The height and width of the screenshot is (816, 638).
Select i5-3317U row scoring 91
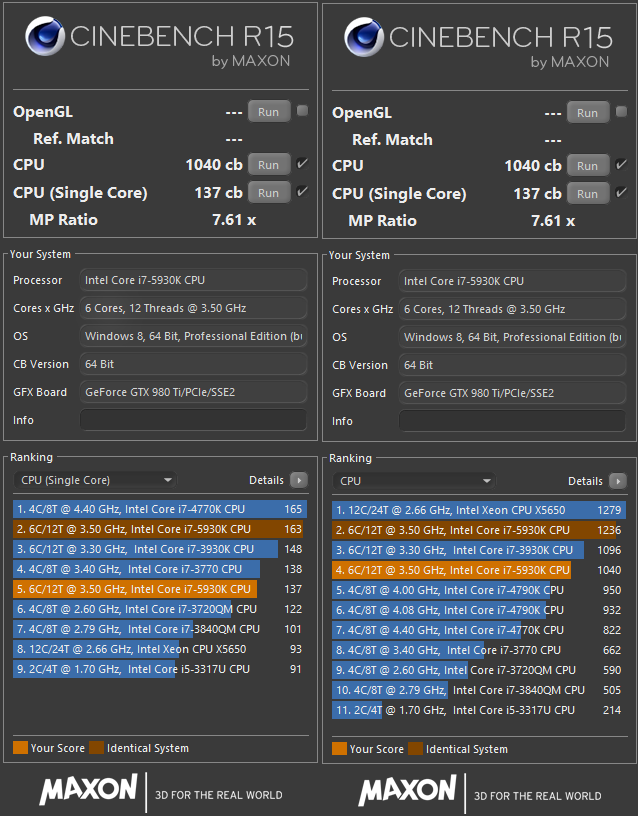point(160,669)
